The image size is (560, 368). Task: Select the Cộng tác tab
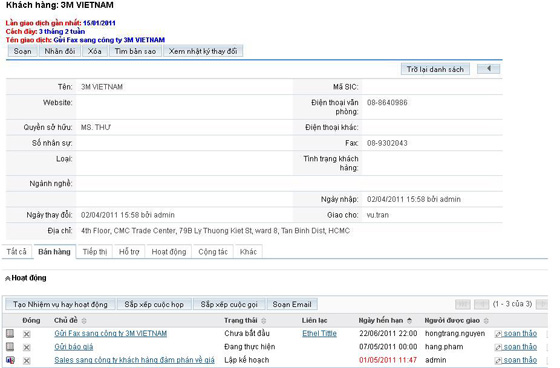pos(213,252)
